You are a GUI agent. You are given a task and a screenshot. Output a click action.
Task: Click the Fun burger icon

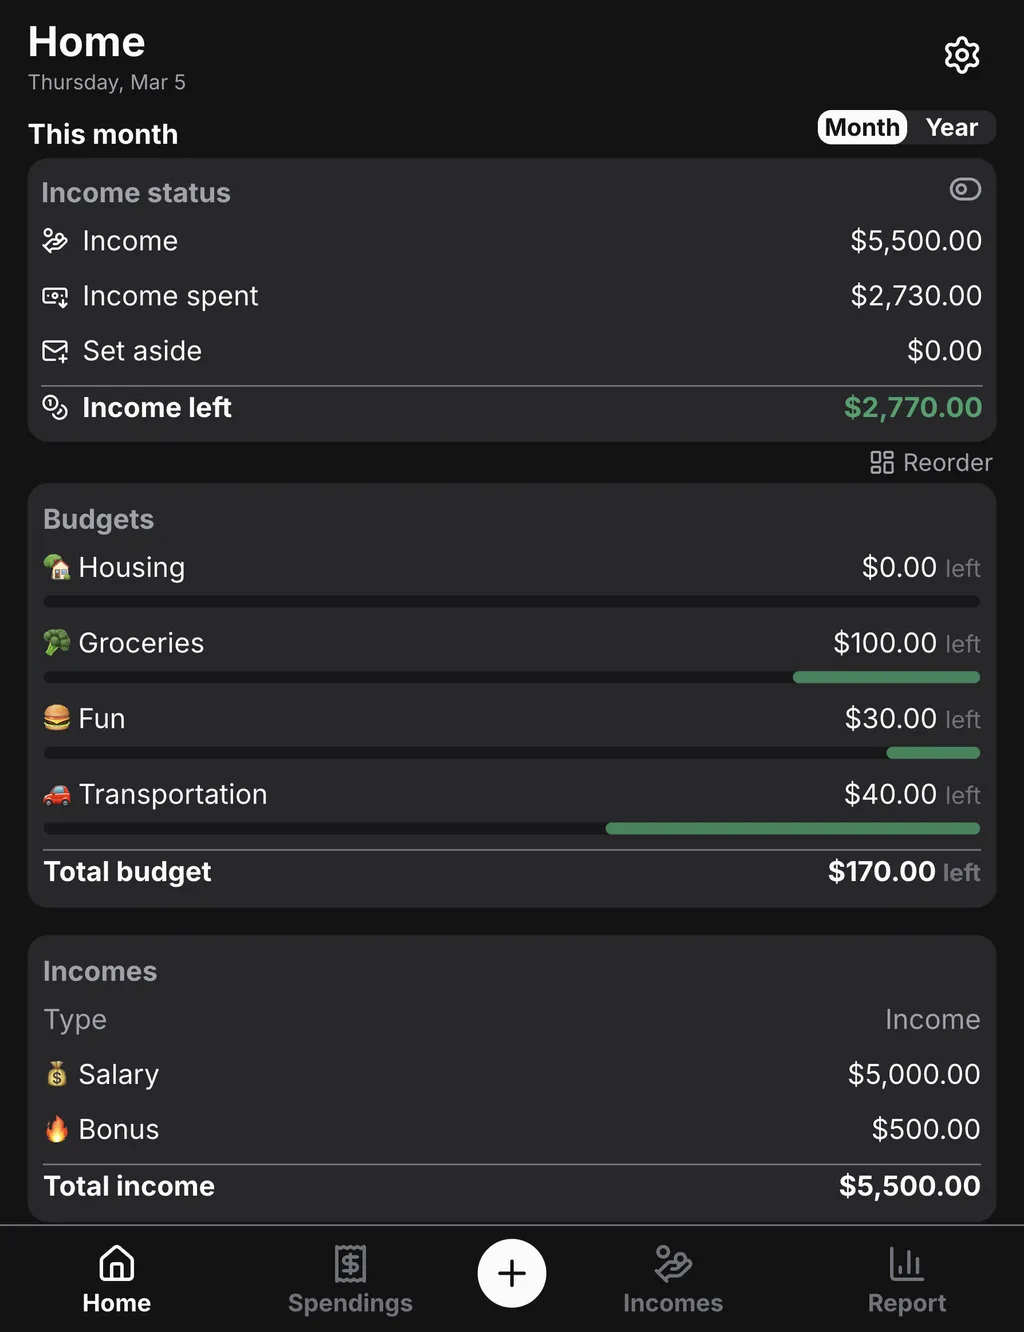tap(57, 718)
